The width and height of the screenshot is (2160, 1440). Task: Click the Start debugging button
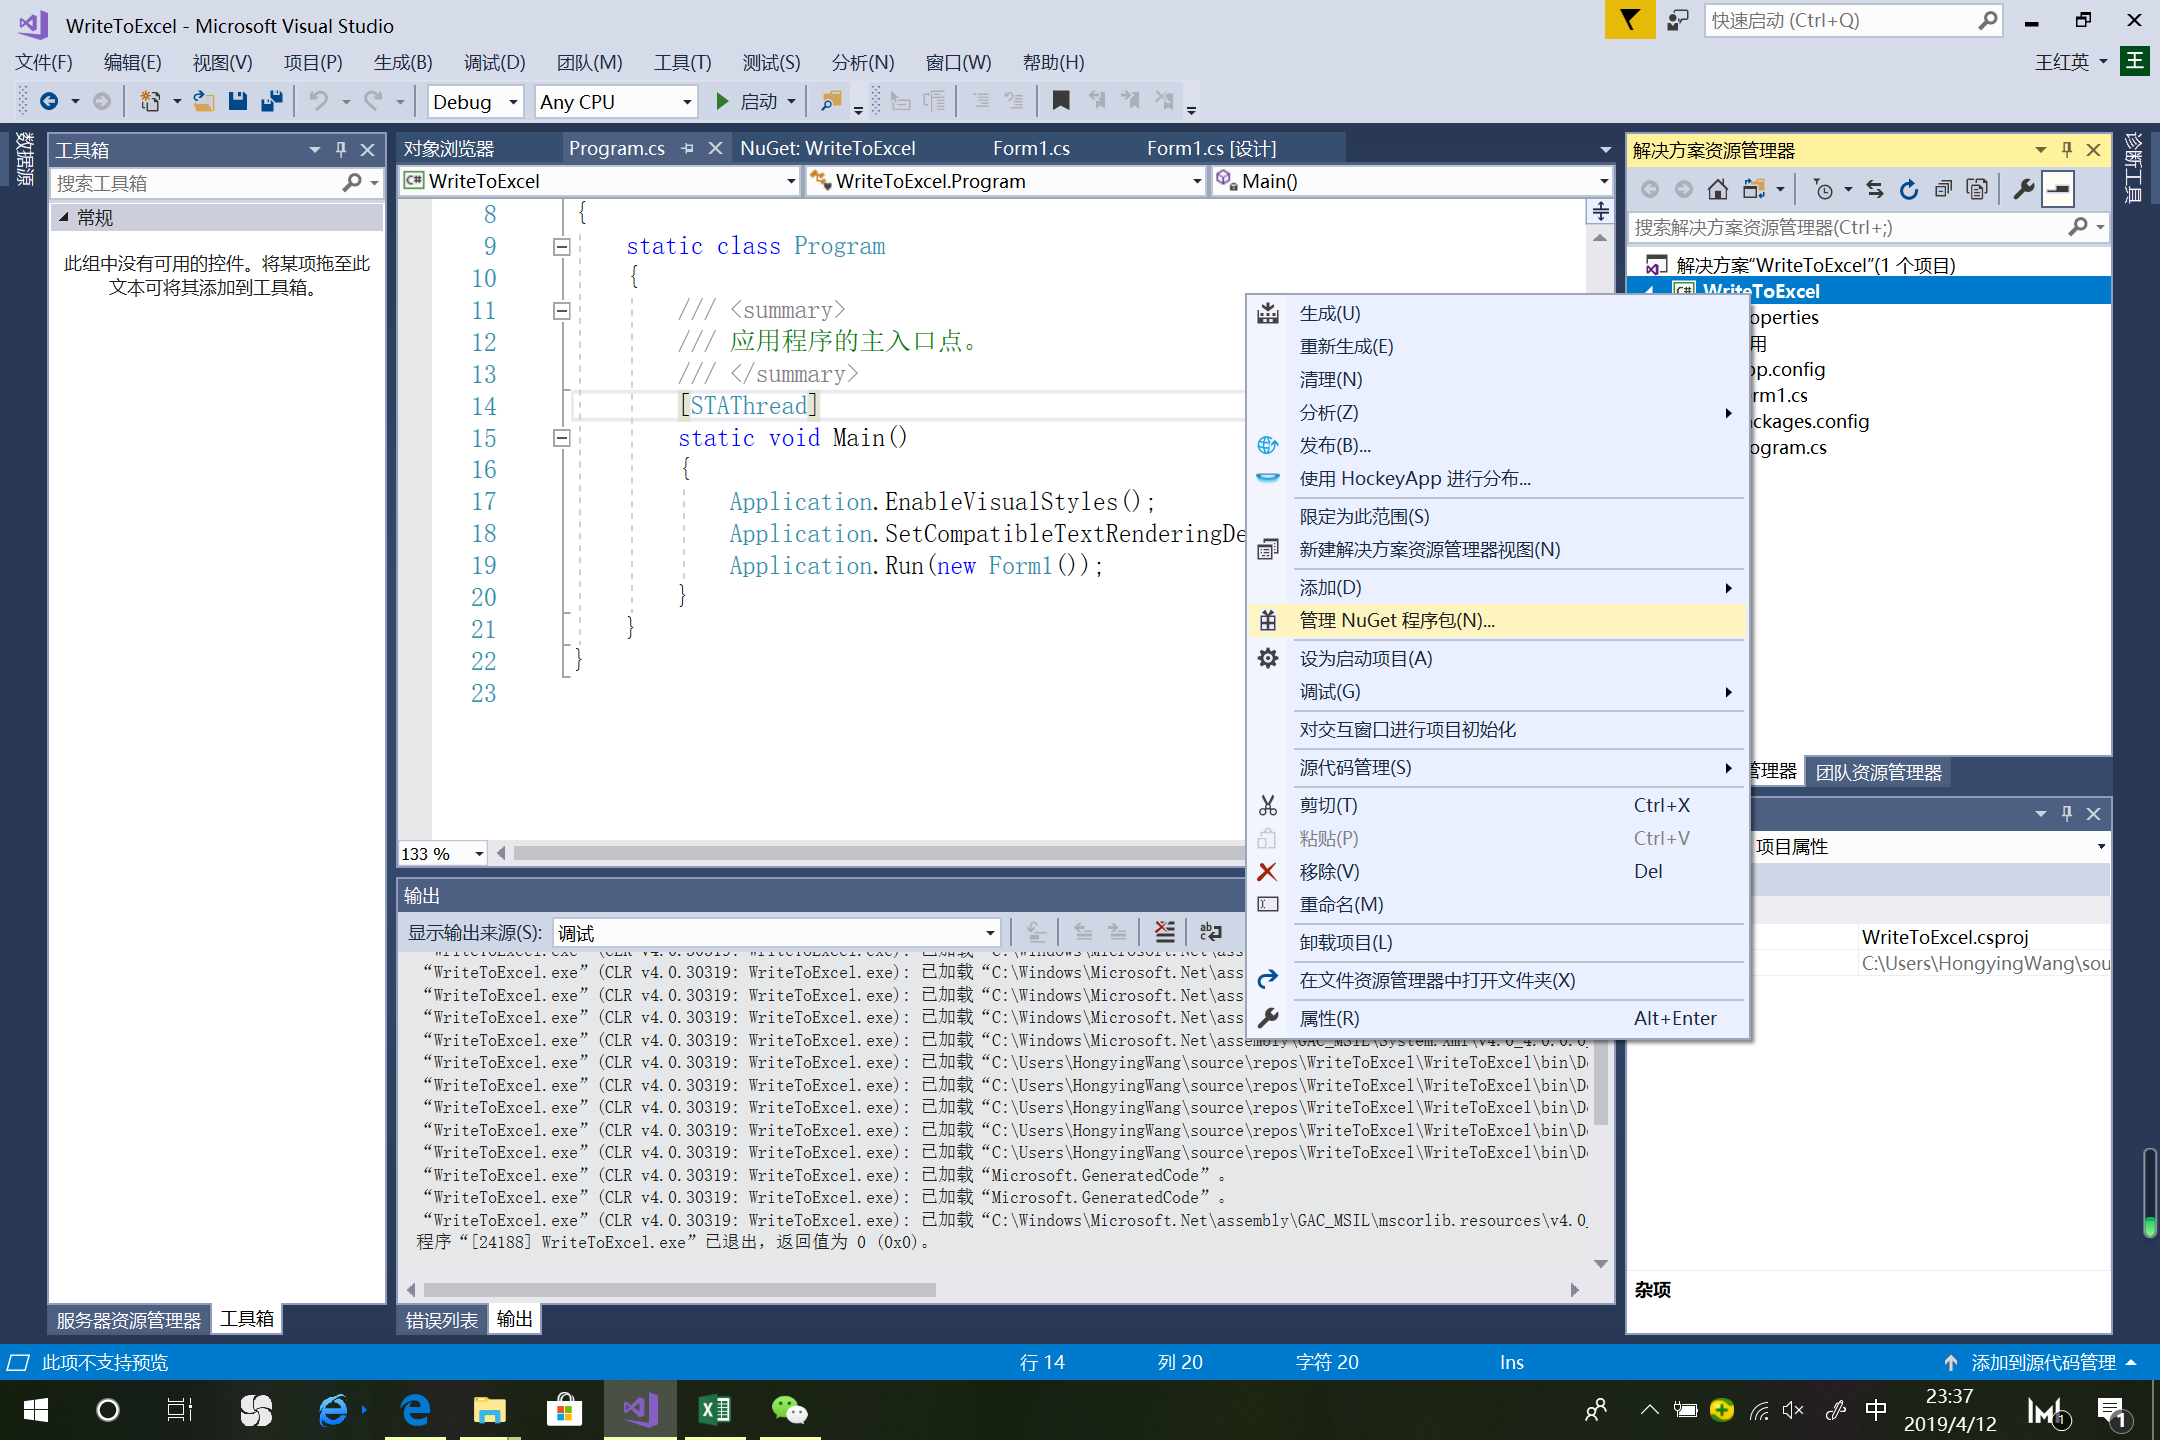[x=752, y=101]
